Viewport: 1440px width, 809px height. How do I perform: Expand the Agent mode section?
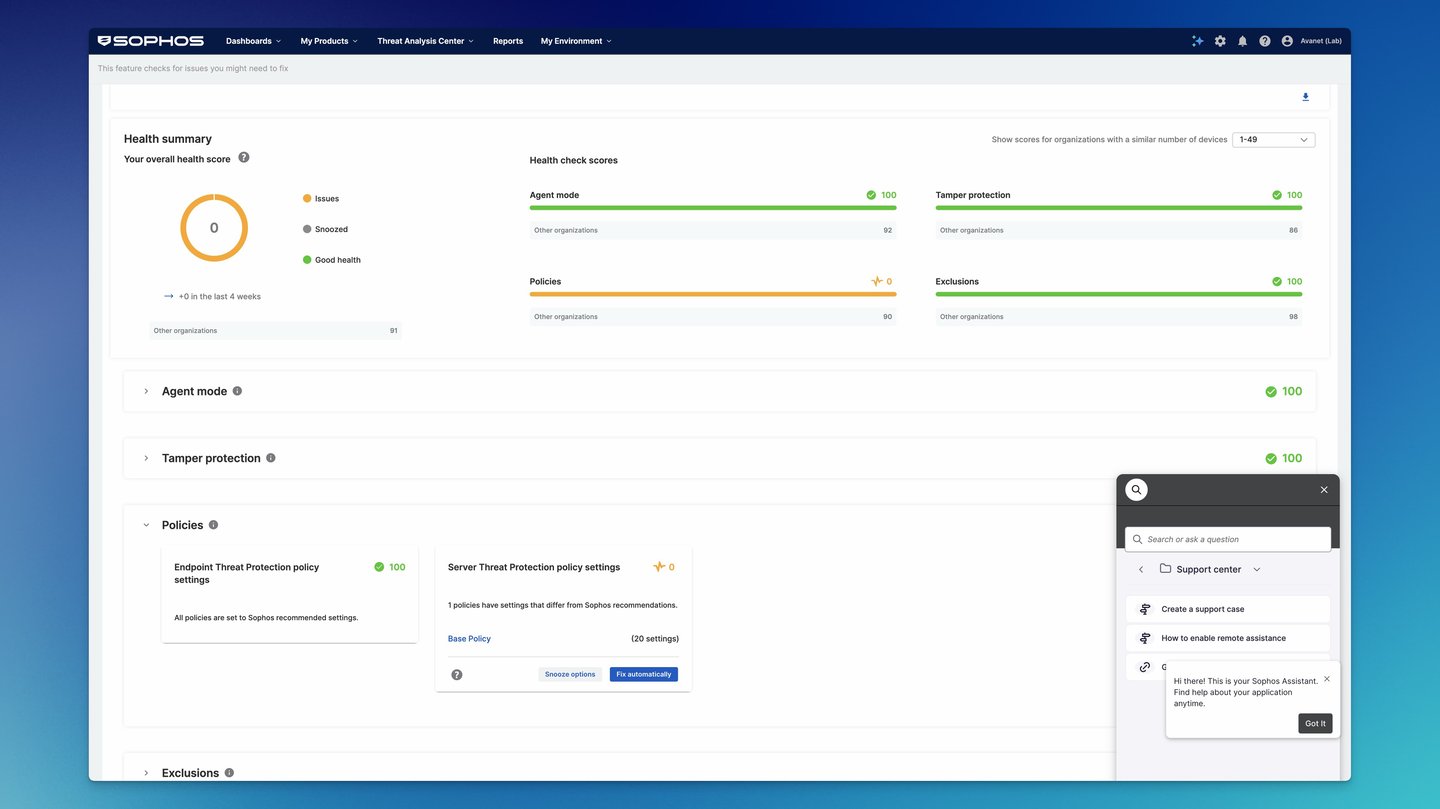146,391
